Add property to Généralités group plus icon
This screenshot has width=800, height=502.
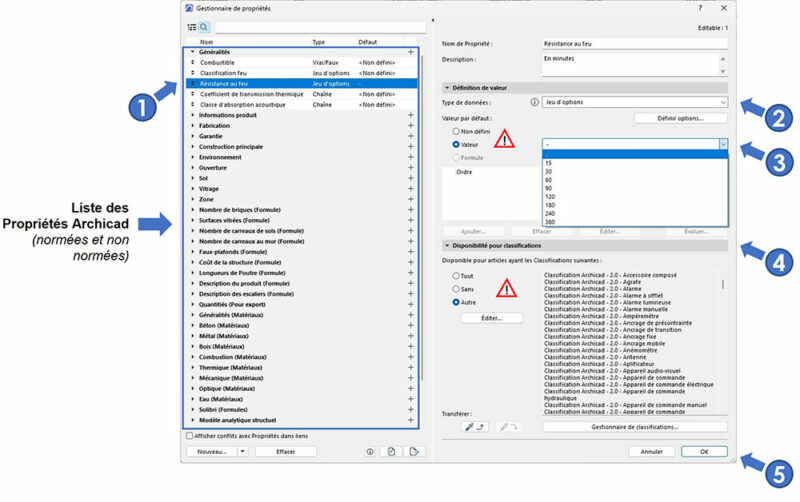click(411, 52)
